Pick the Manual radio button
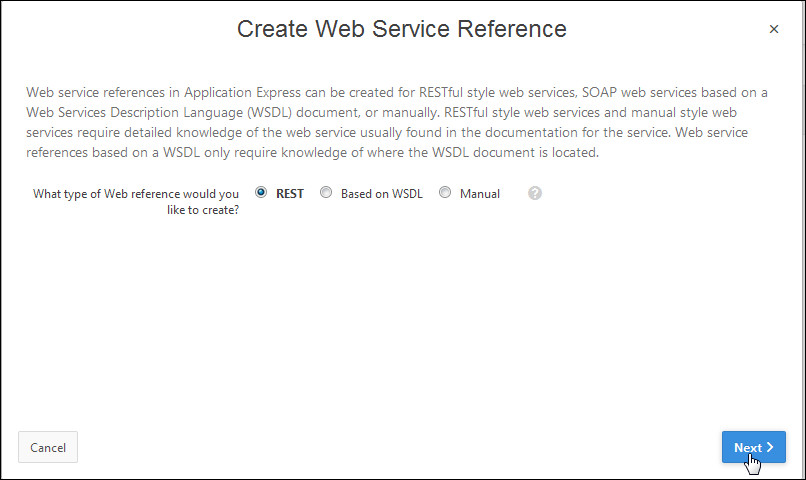 [x=445, y=193]
